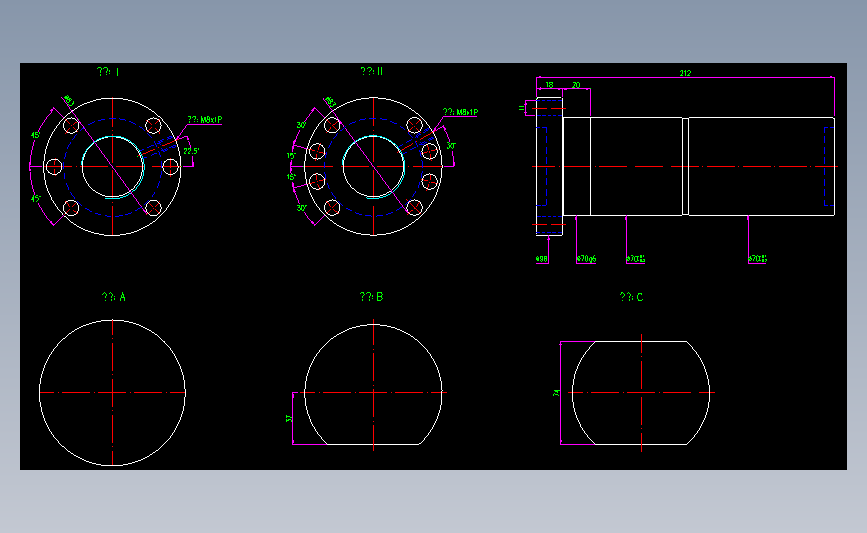Select the 11 hole dimension beside the flange

(521, 108)
